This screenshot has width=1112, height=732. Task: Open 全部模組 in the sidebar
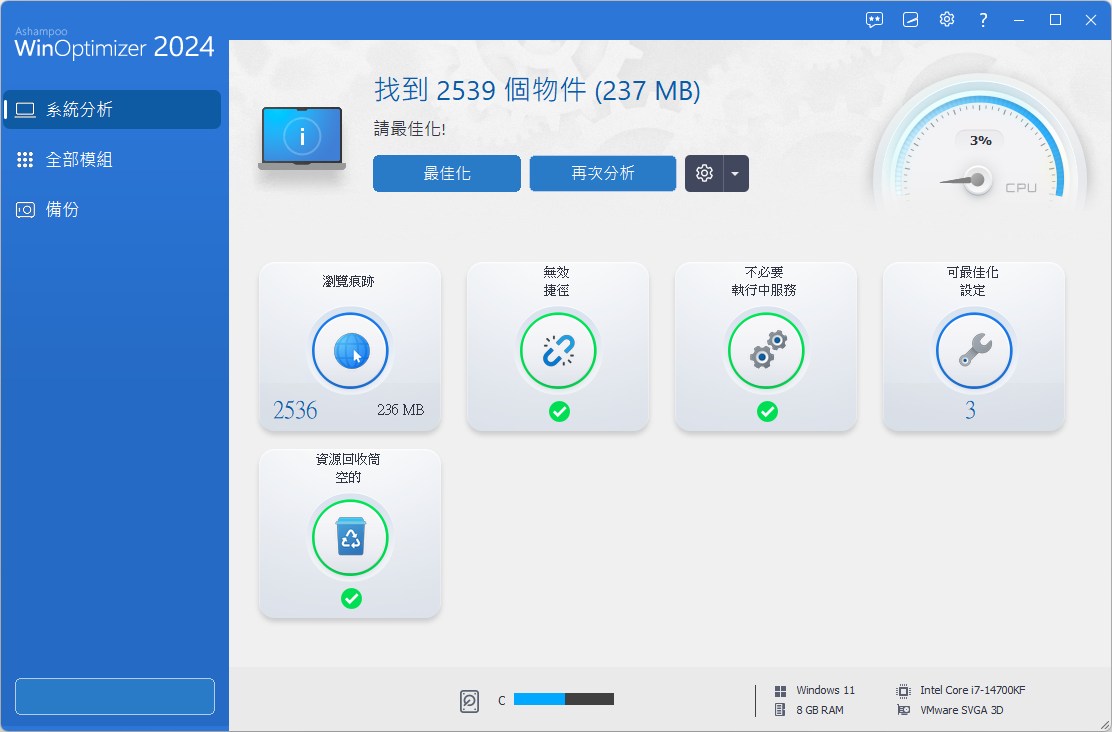(112, 160)
